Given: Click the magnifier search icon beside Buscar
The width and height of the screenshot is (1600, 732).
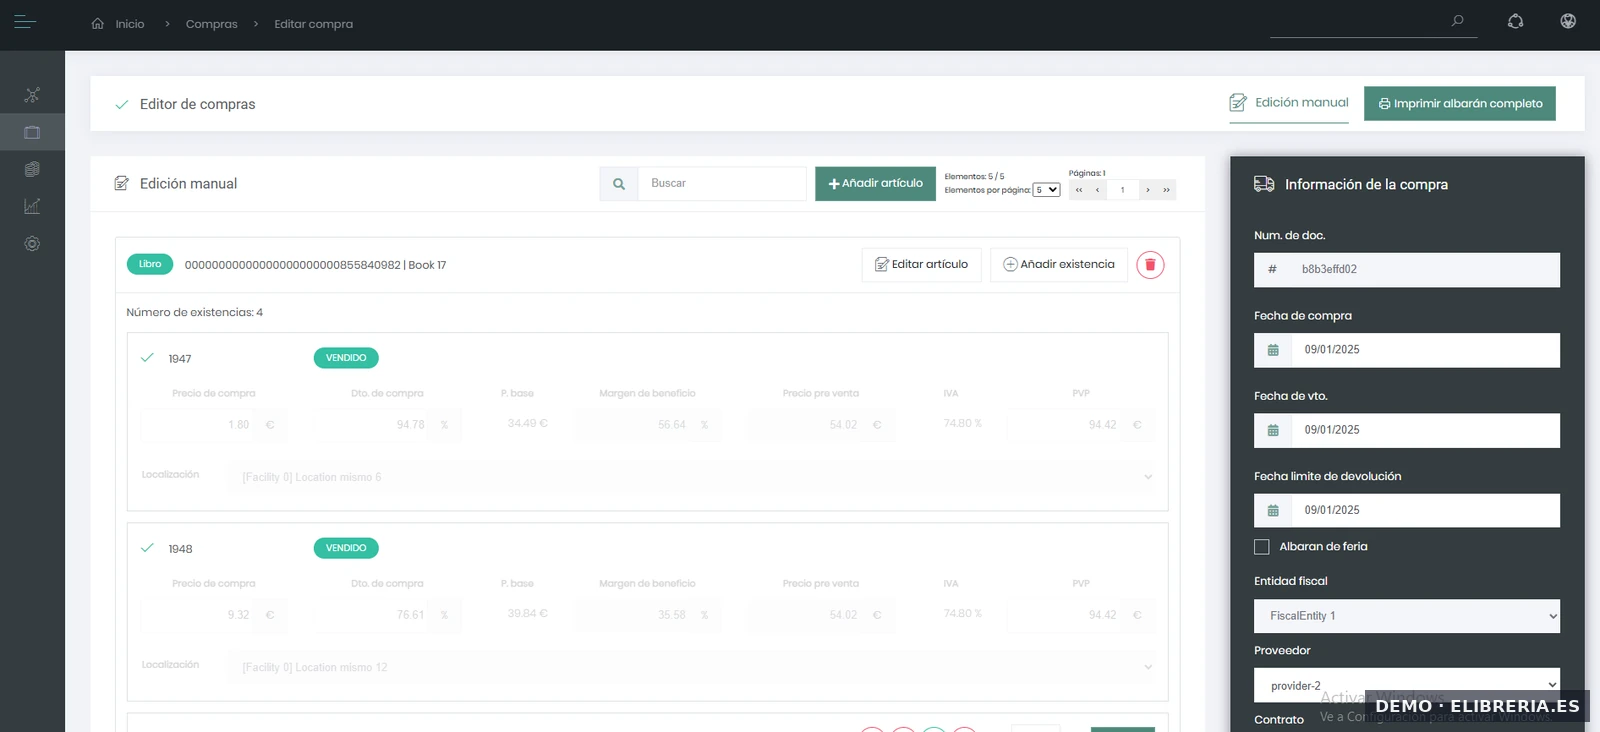Looking at the screenshot, I should (x=619, y=184).
